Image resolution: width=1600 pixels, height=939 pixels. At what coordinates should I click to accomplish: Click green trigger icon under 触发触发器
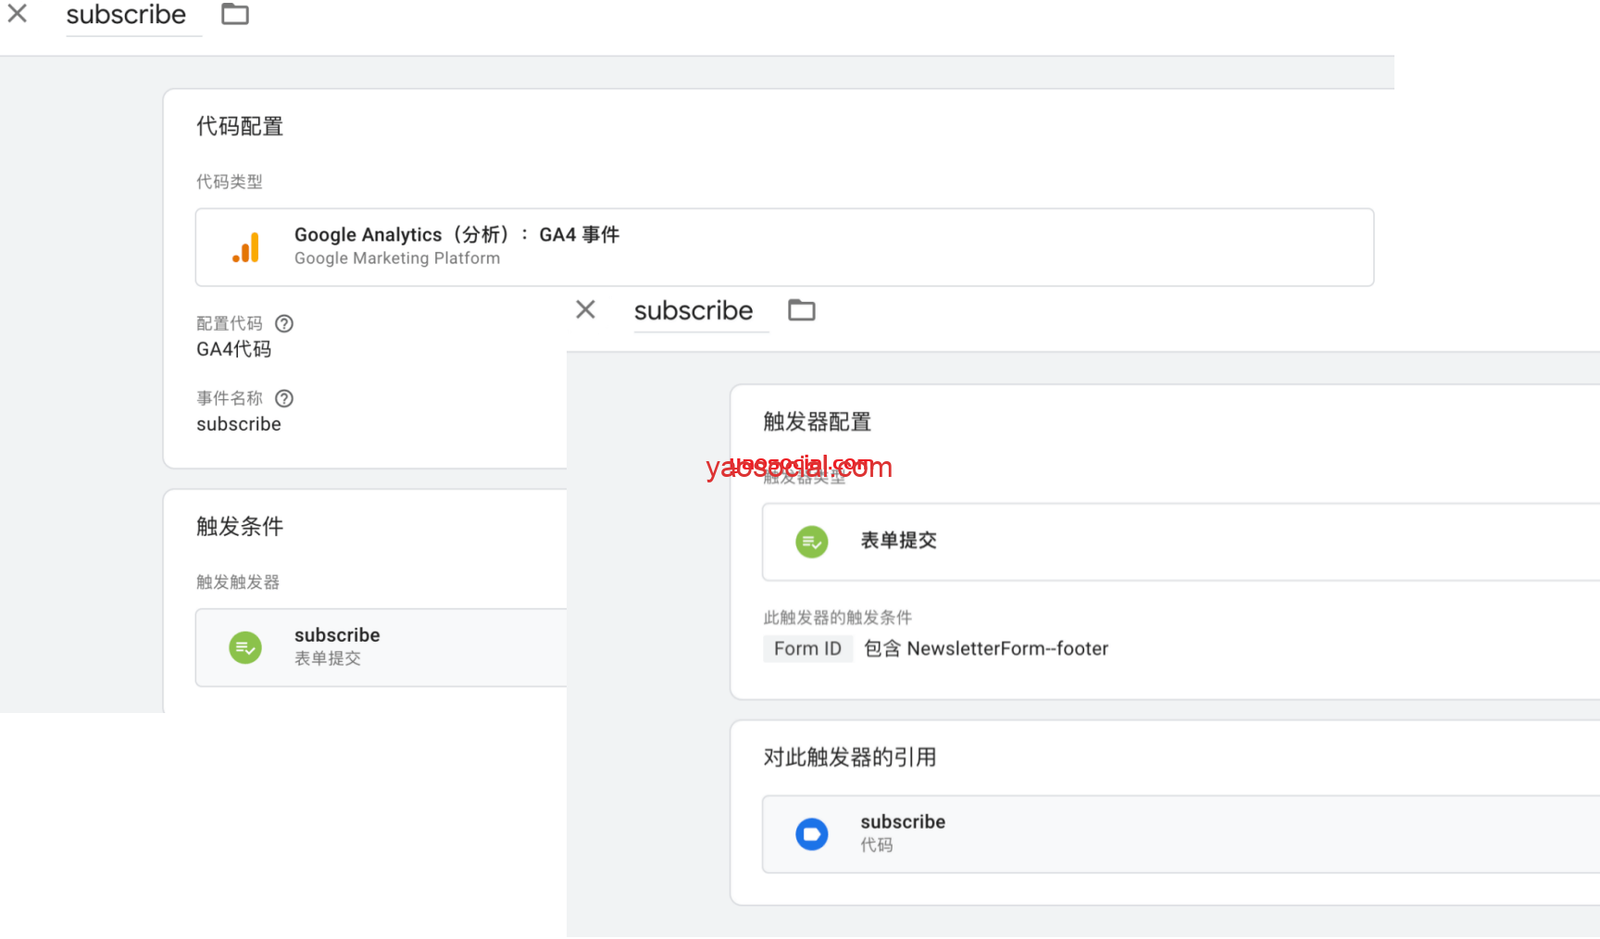click(245, 648)
